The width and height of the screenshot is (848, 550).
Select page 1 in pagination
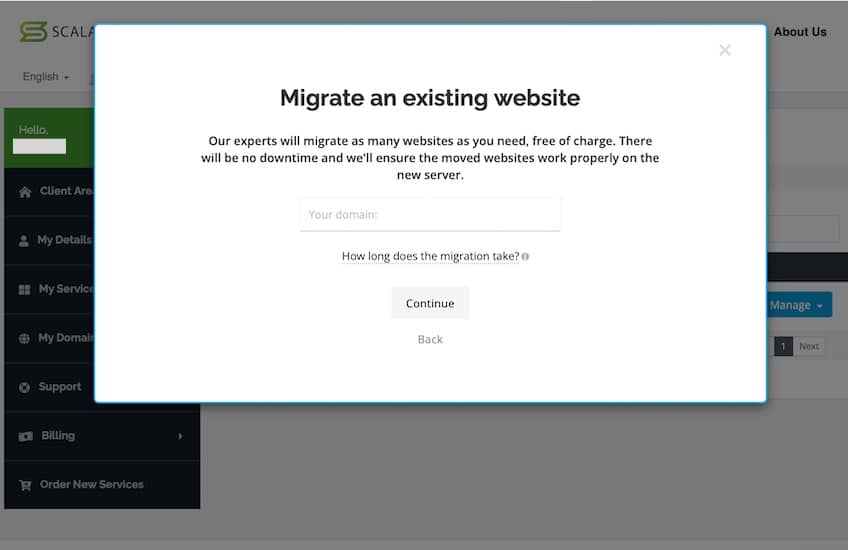point(783,347)
